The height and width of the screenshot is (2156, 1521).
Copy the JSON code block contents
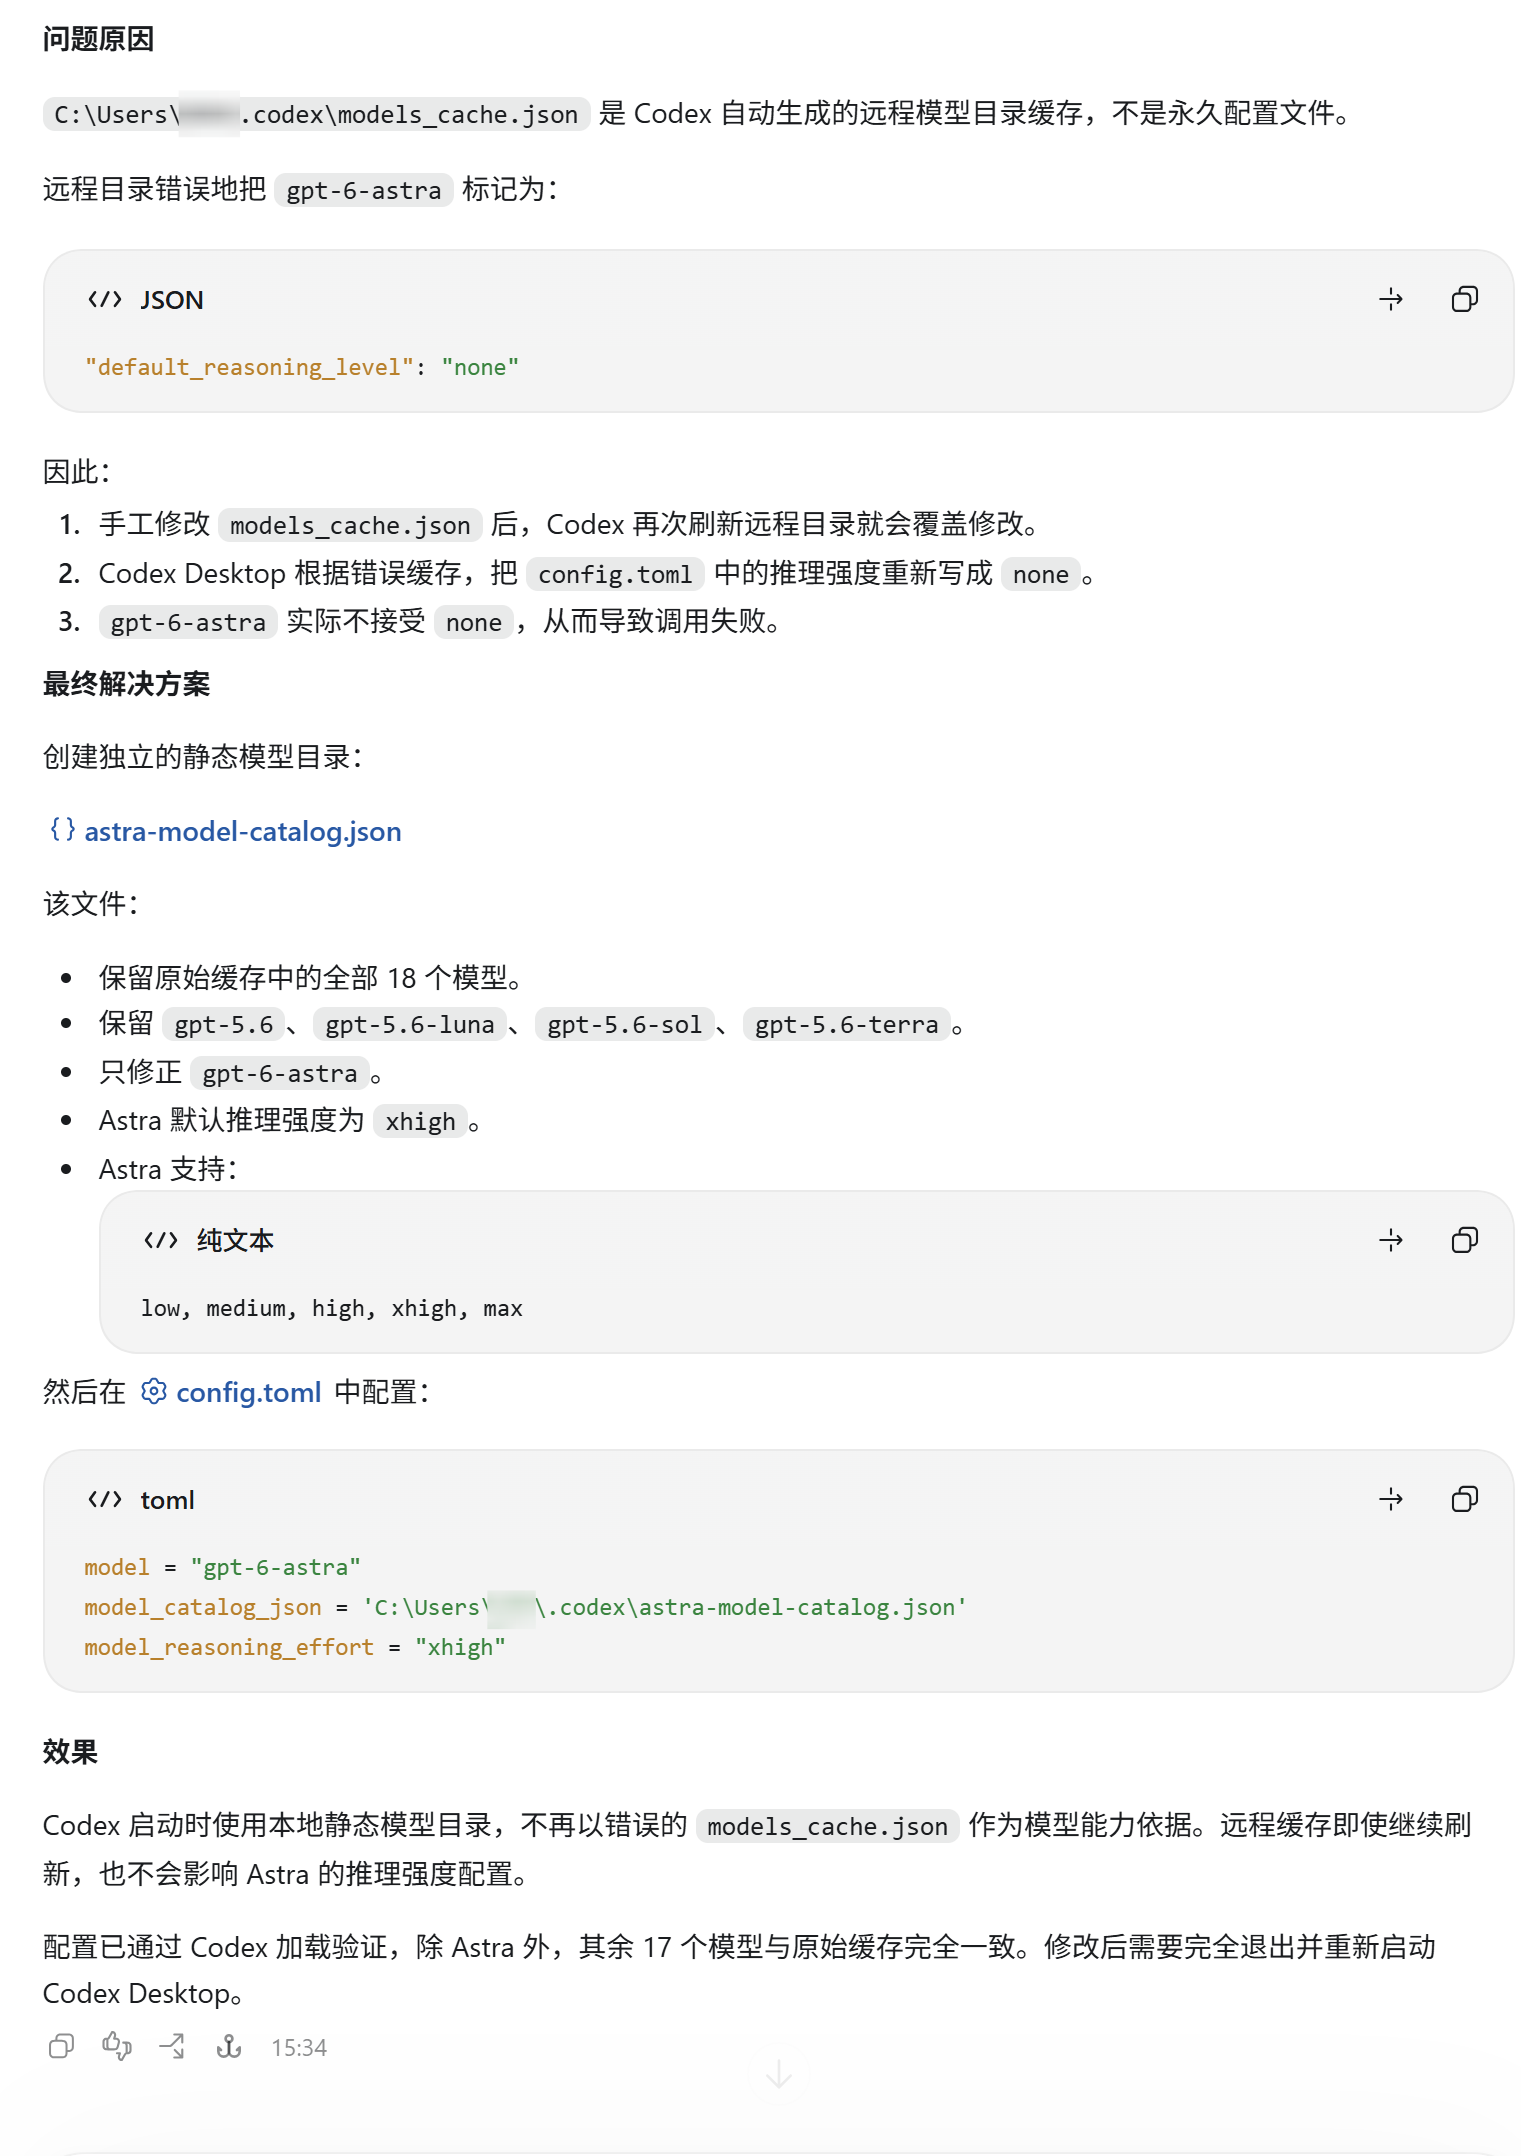click(1464, 299)
